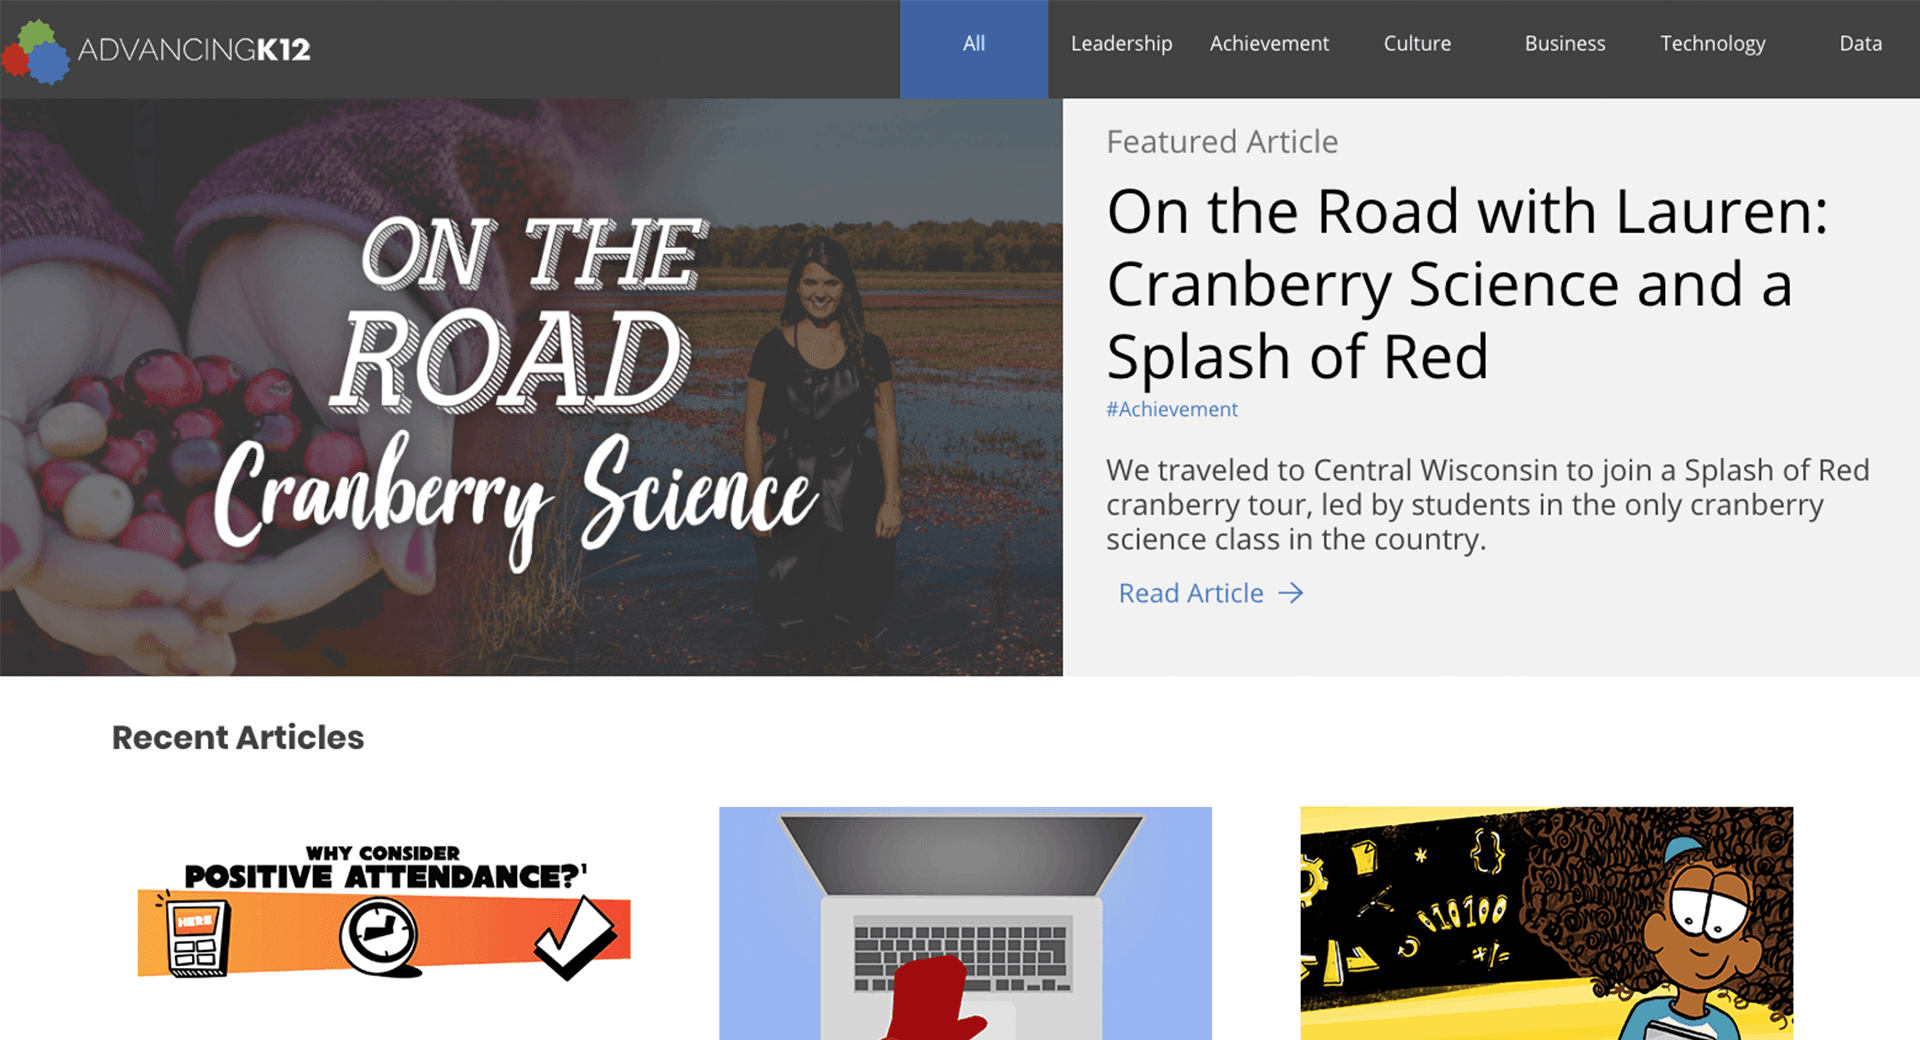Click the ADVANCINGK12 site name text

(194, 49)
